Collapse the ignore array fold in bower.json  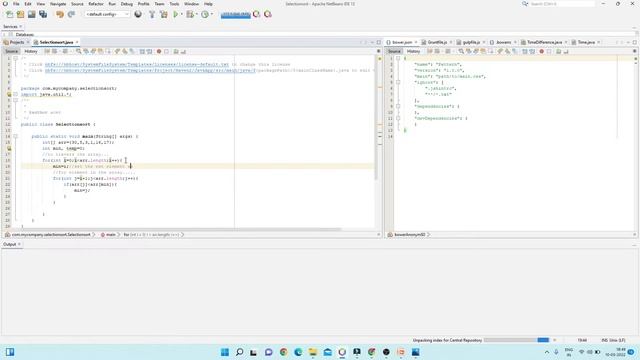point(398,82)
